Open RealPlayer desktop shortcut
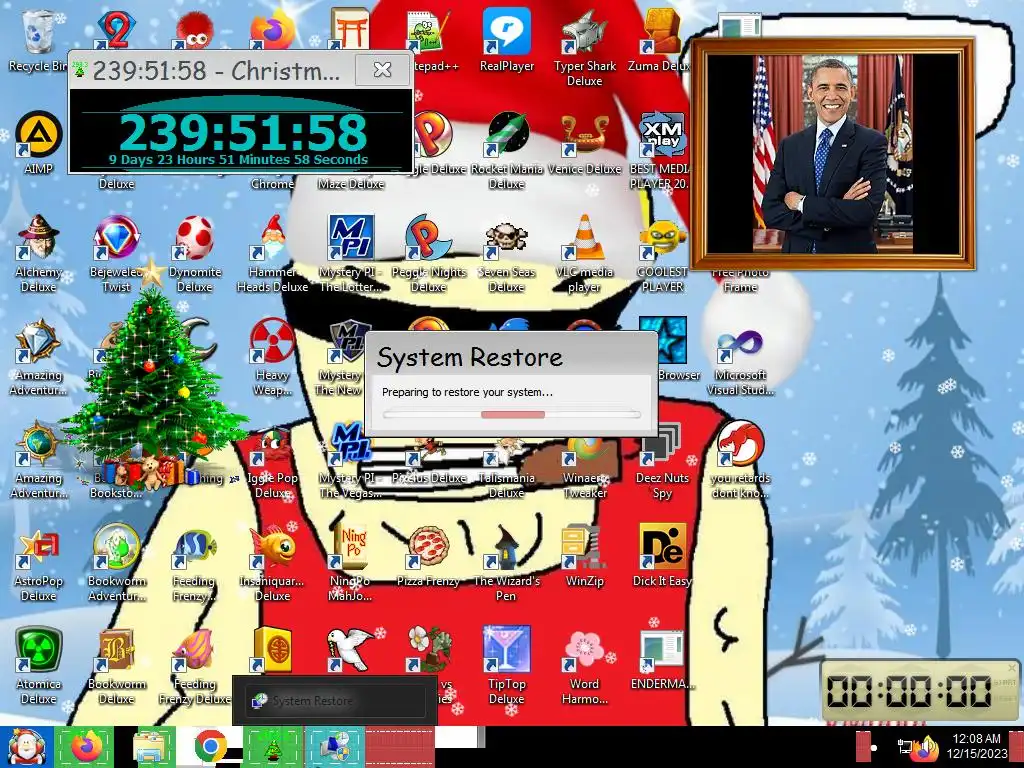Image resolution: width=1024 pixels, height=768 pixels. click(507, 40)
